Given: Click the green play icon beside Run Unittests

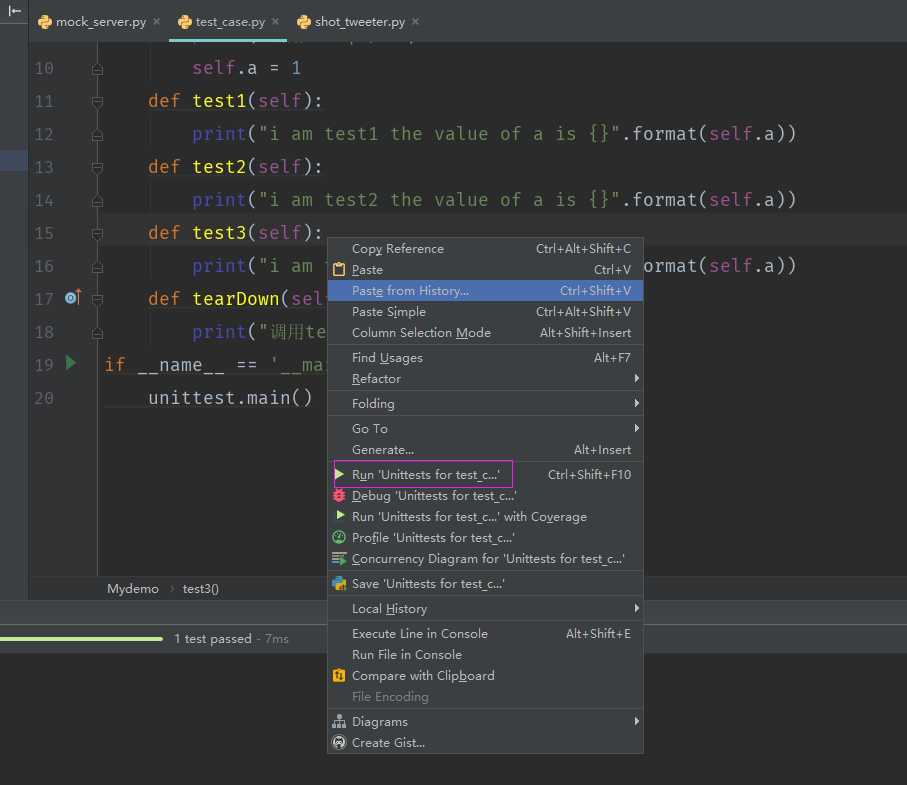Looking at the screenshot, I should click(x=340, y=474).
